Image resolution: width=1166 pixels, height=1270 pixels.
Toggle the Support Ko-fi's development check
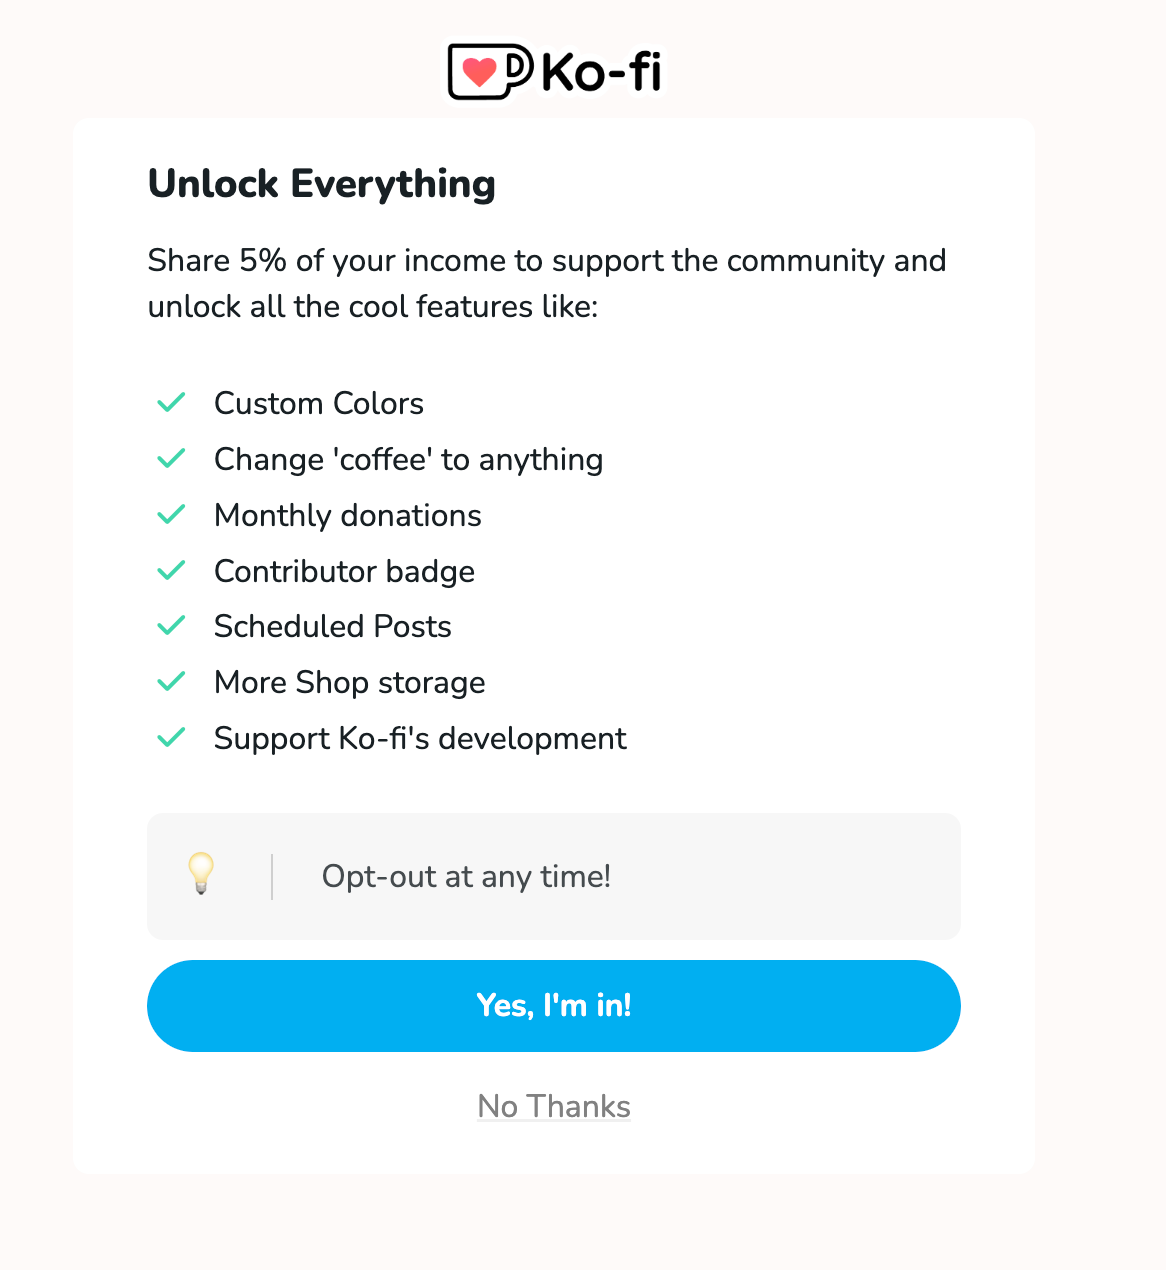click(x=171, y=737)
